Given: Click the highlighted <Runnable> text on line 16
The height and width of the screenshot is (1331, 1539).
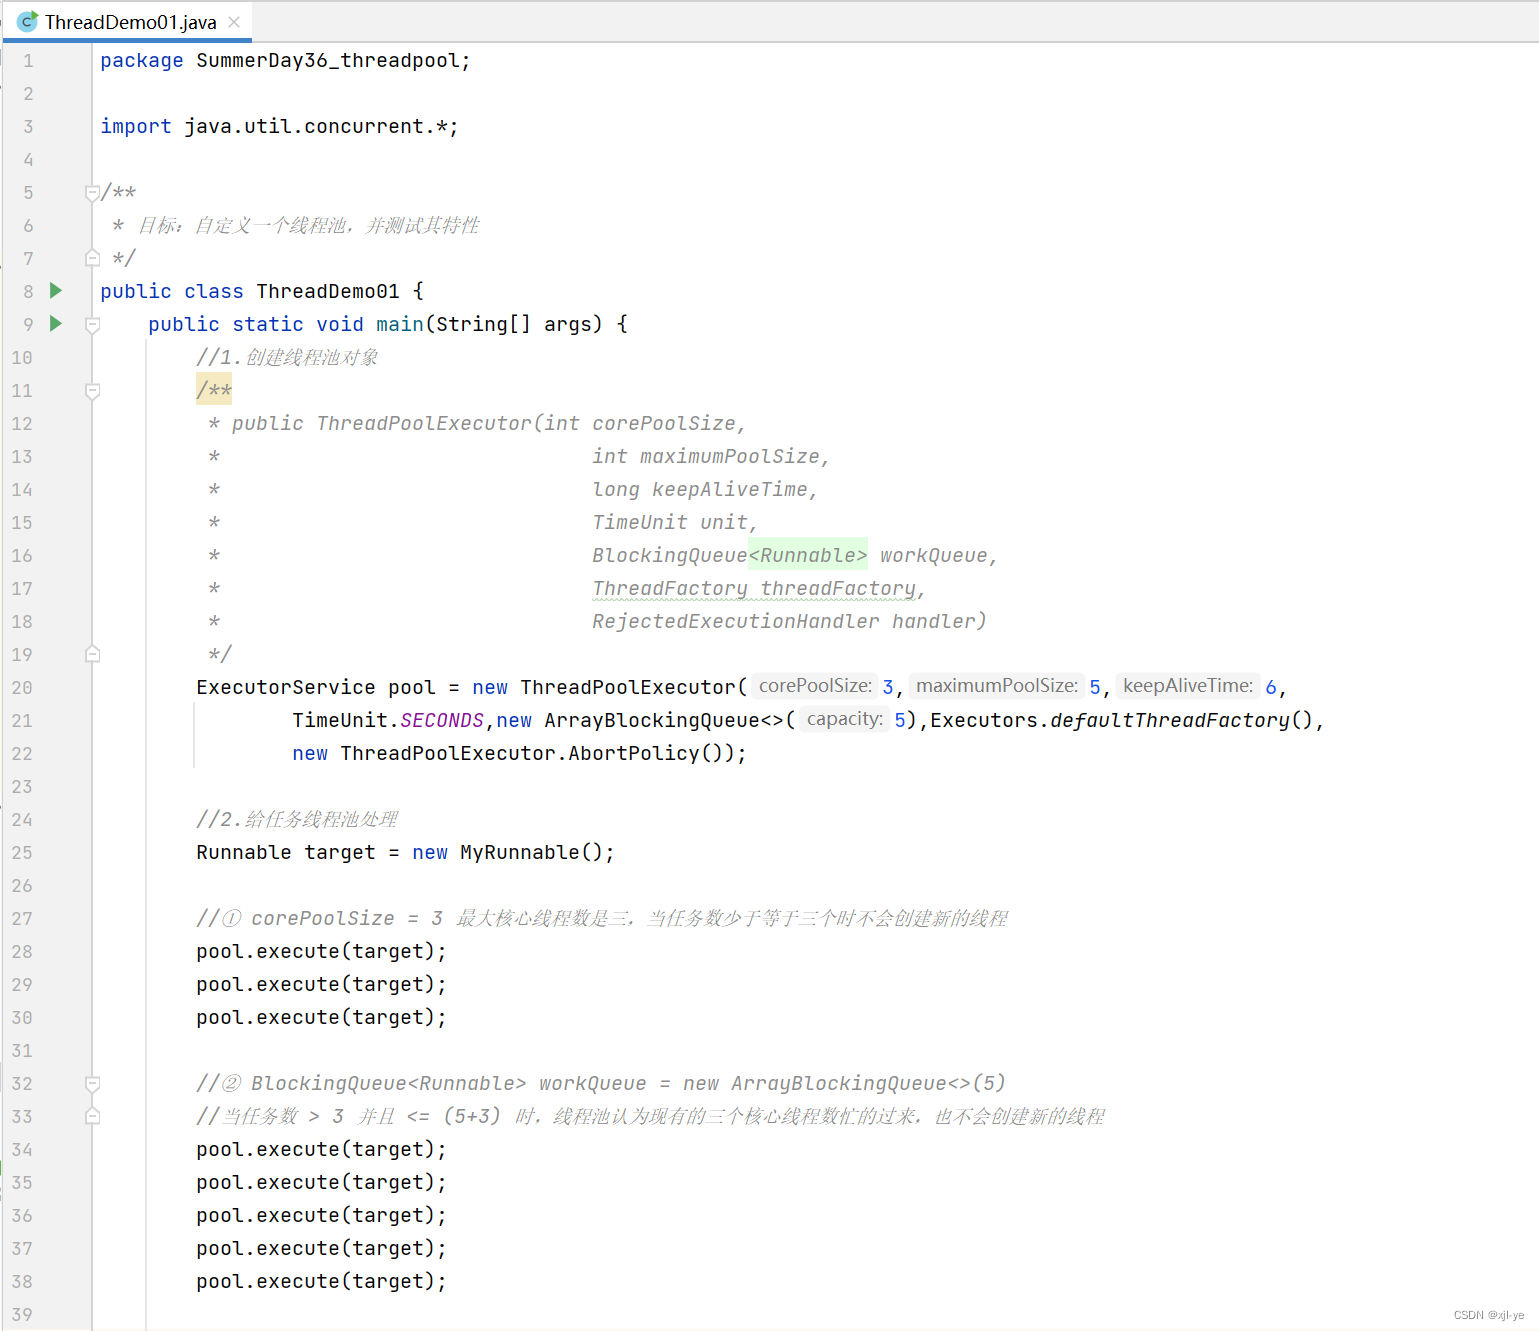Looking at the screenshot, I should [808, 555].
